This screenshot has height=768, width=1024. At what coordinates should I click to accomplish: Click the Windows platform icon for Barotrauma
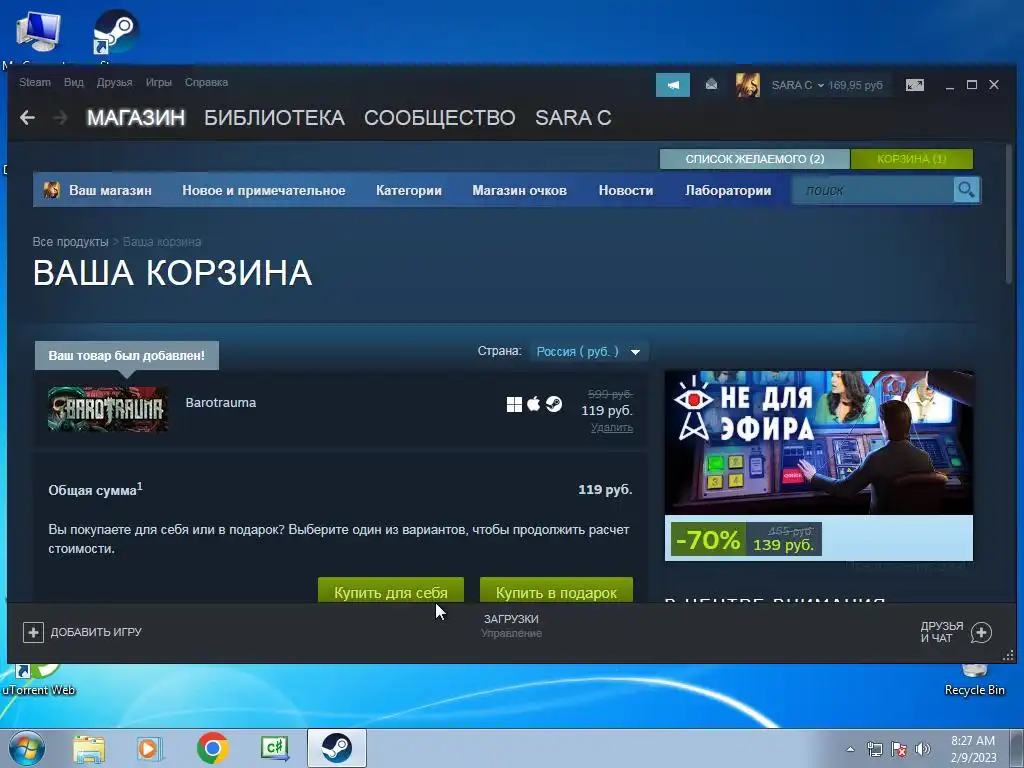tap(514, 404)
